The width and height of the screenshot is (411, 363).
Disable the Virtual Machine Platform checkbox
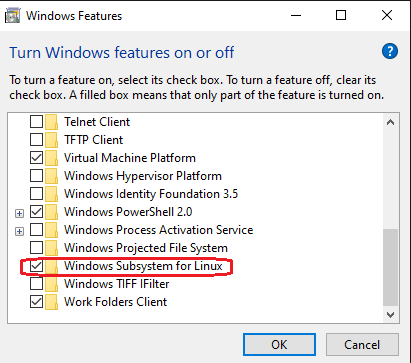[x=36, y=158]
